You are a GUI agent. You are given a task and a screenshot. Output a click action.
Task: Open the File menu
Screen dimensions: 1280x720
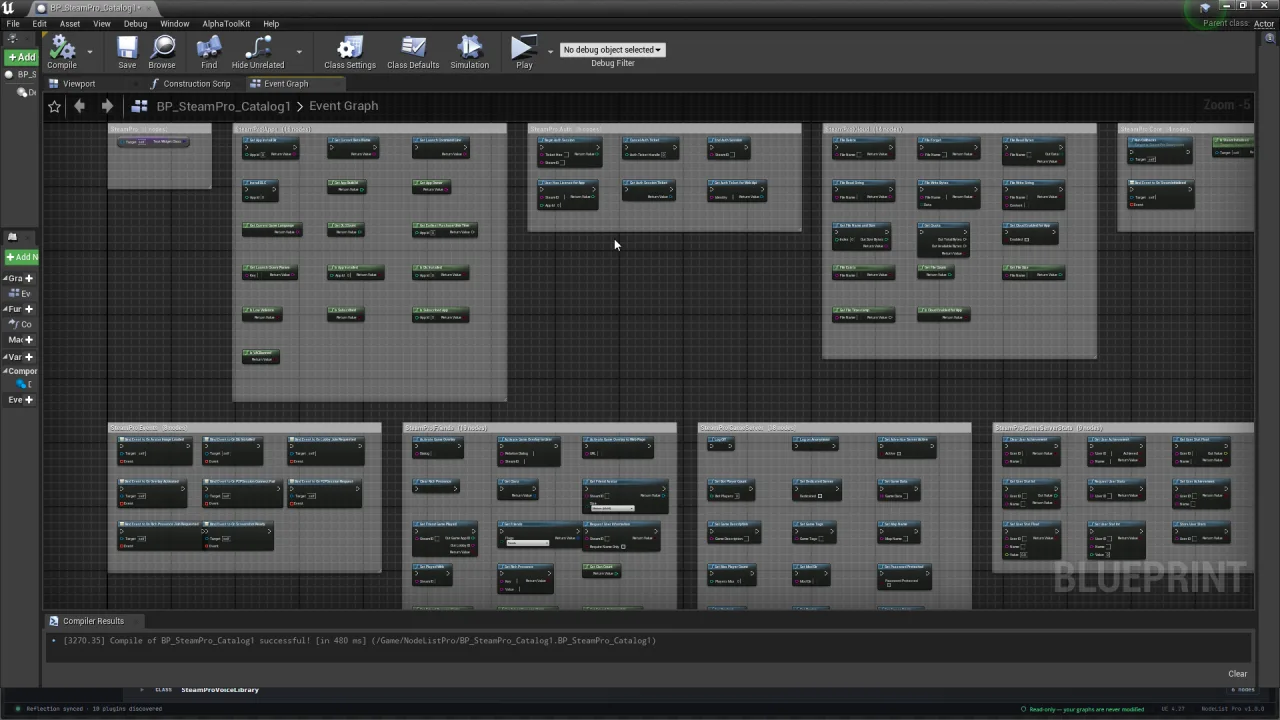tap(13, 24)
